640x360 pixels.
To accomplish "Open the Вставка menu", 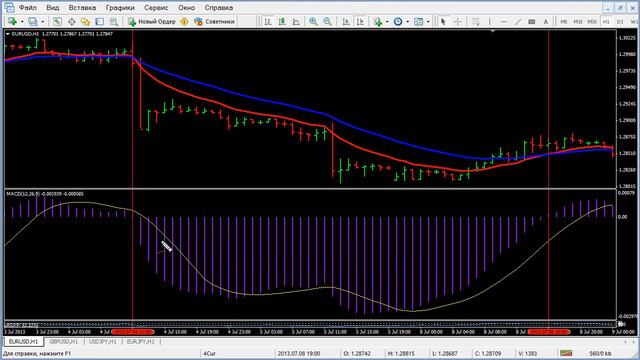I will click(x=82, y=8).
